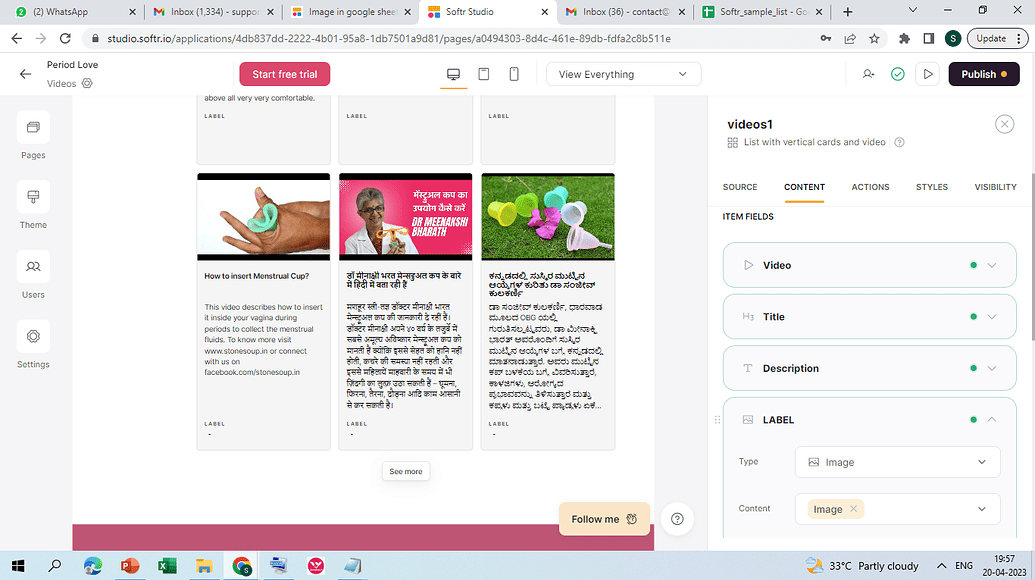Open the Pages panel in sidebar

33,128
